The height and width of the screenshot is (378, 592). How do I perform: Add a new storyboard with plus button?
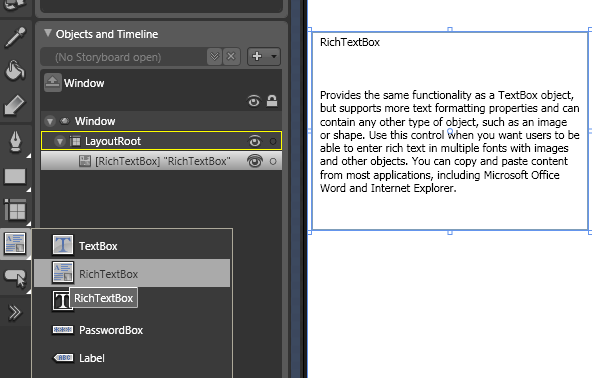[x=257, y=56]
